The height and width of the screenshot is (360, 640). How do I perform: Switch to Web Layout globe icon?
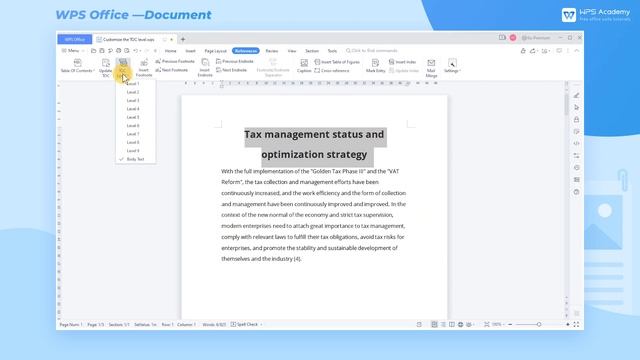(460, 324)
